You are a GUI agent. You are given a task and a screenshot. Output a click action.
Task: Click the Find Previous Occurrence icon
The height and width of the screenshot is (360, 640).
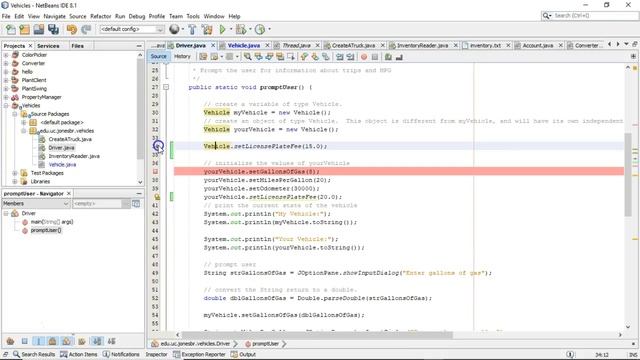258,57
